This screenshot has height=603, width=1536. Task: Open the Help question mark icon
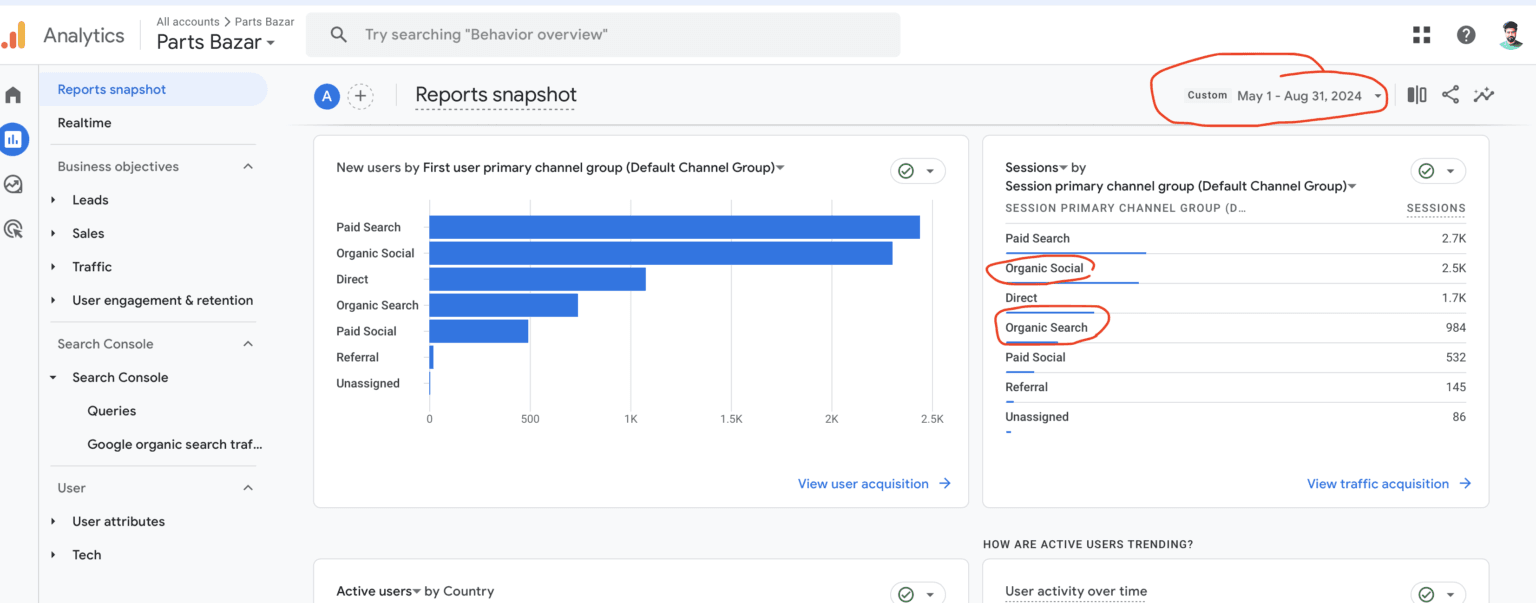pos(1465,35)
